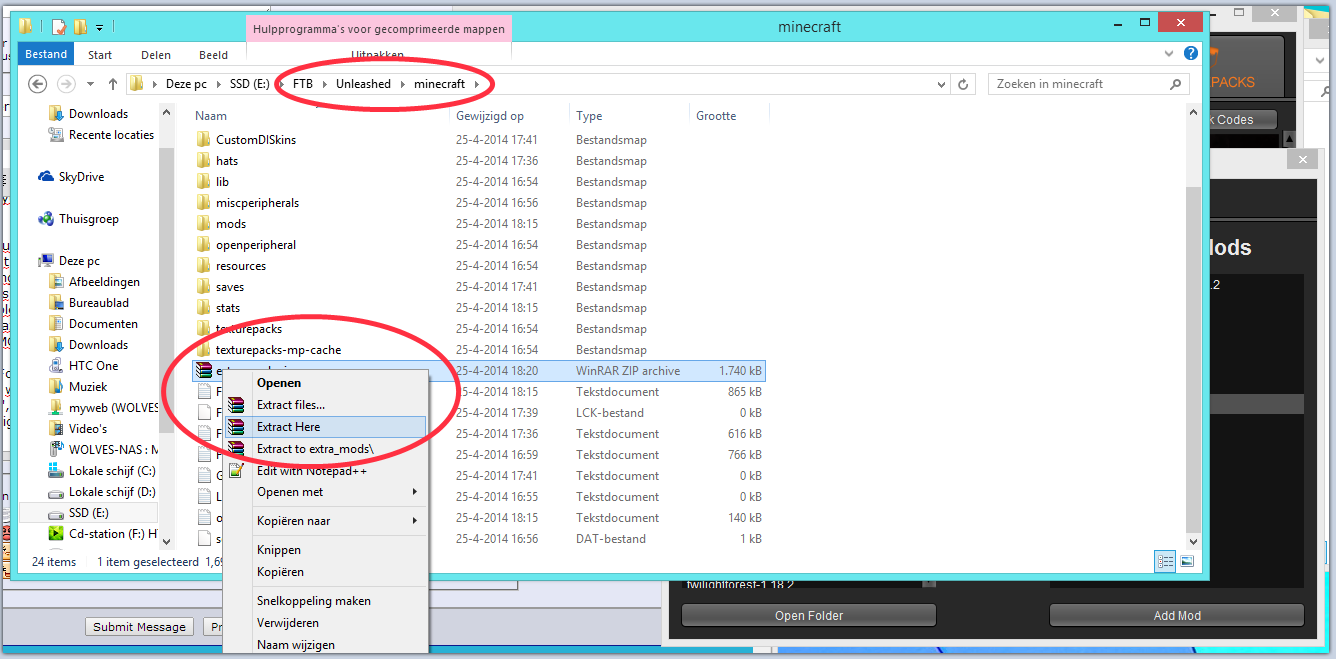Open Explorer help question mark icon

[1191, 54]
